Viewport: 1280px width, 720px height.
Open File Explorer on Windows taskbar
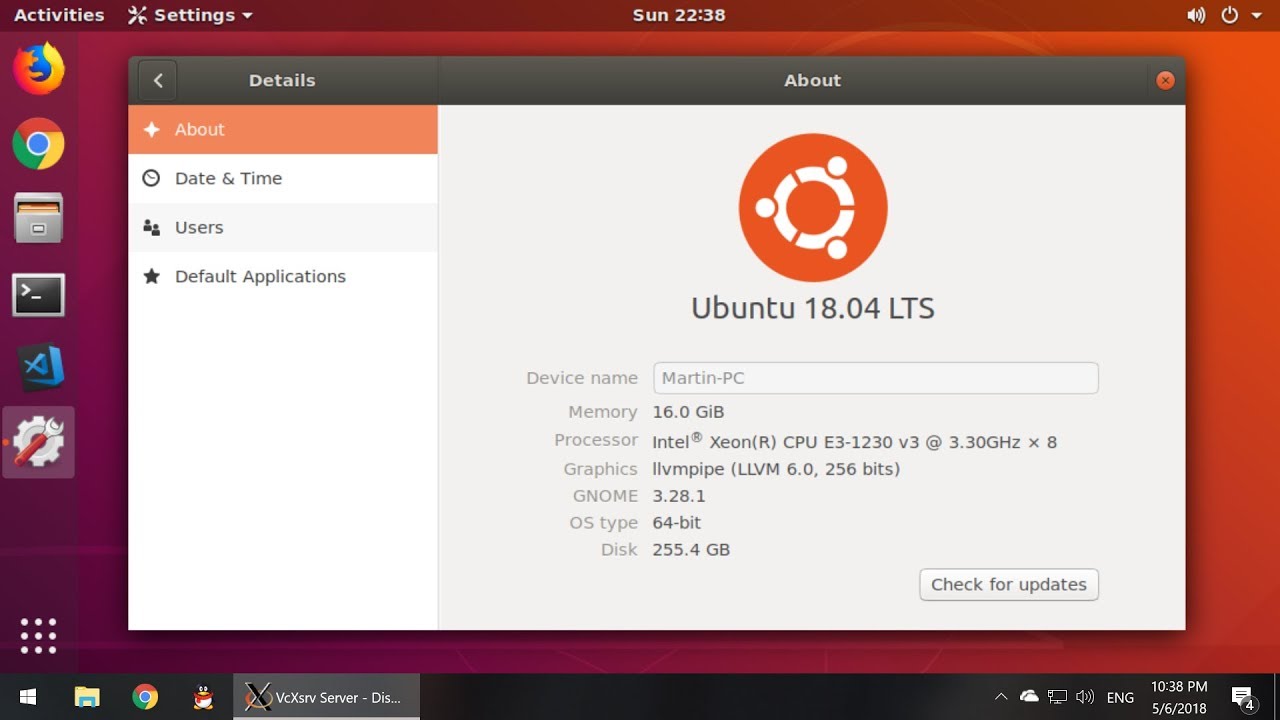[x=87, y=697]
